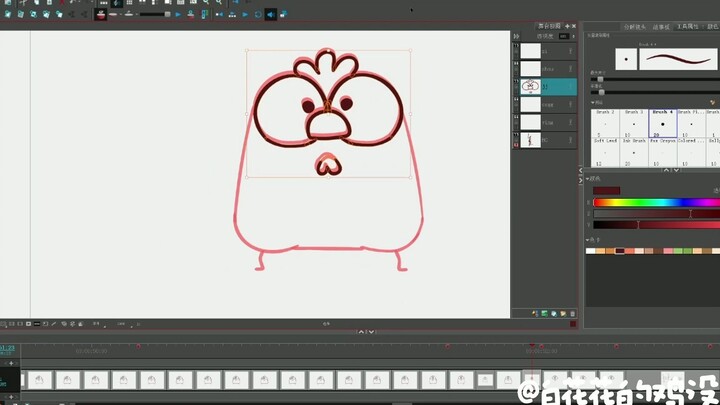Choose the Brush 4 preset
Screen dimensions: 720x405
tap(663, 123)
